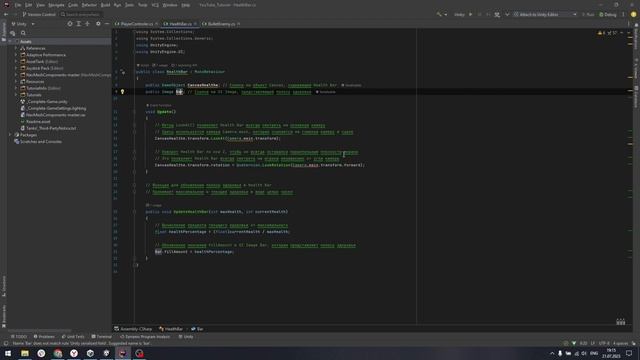The width and height of the screenshot is (640, 360).
Task: Open the Explorer panel settings gear
Action: (98, 24)
